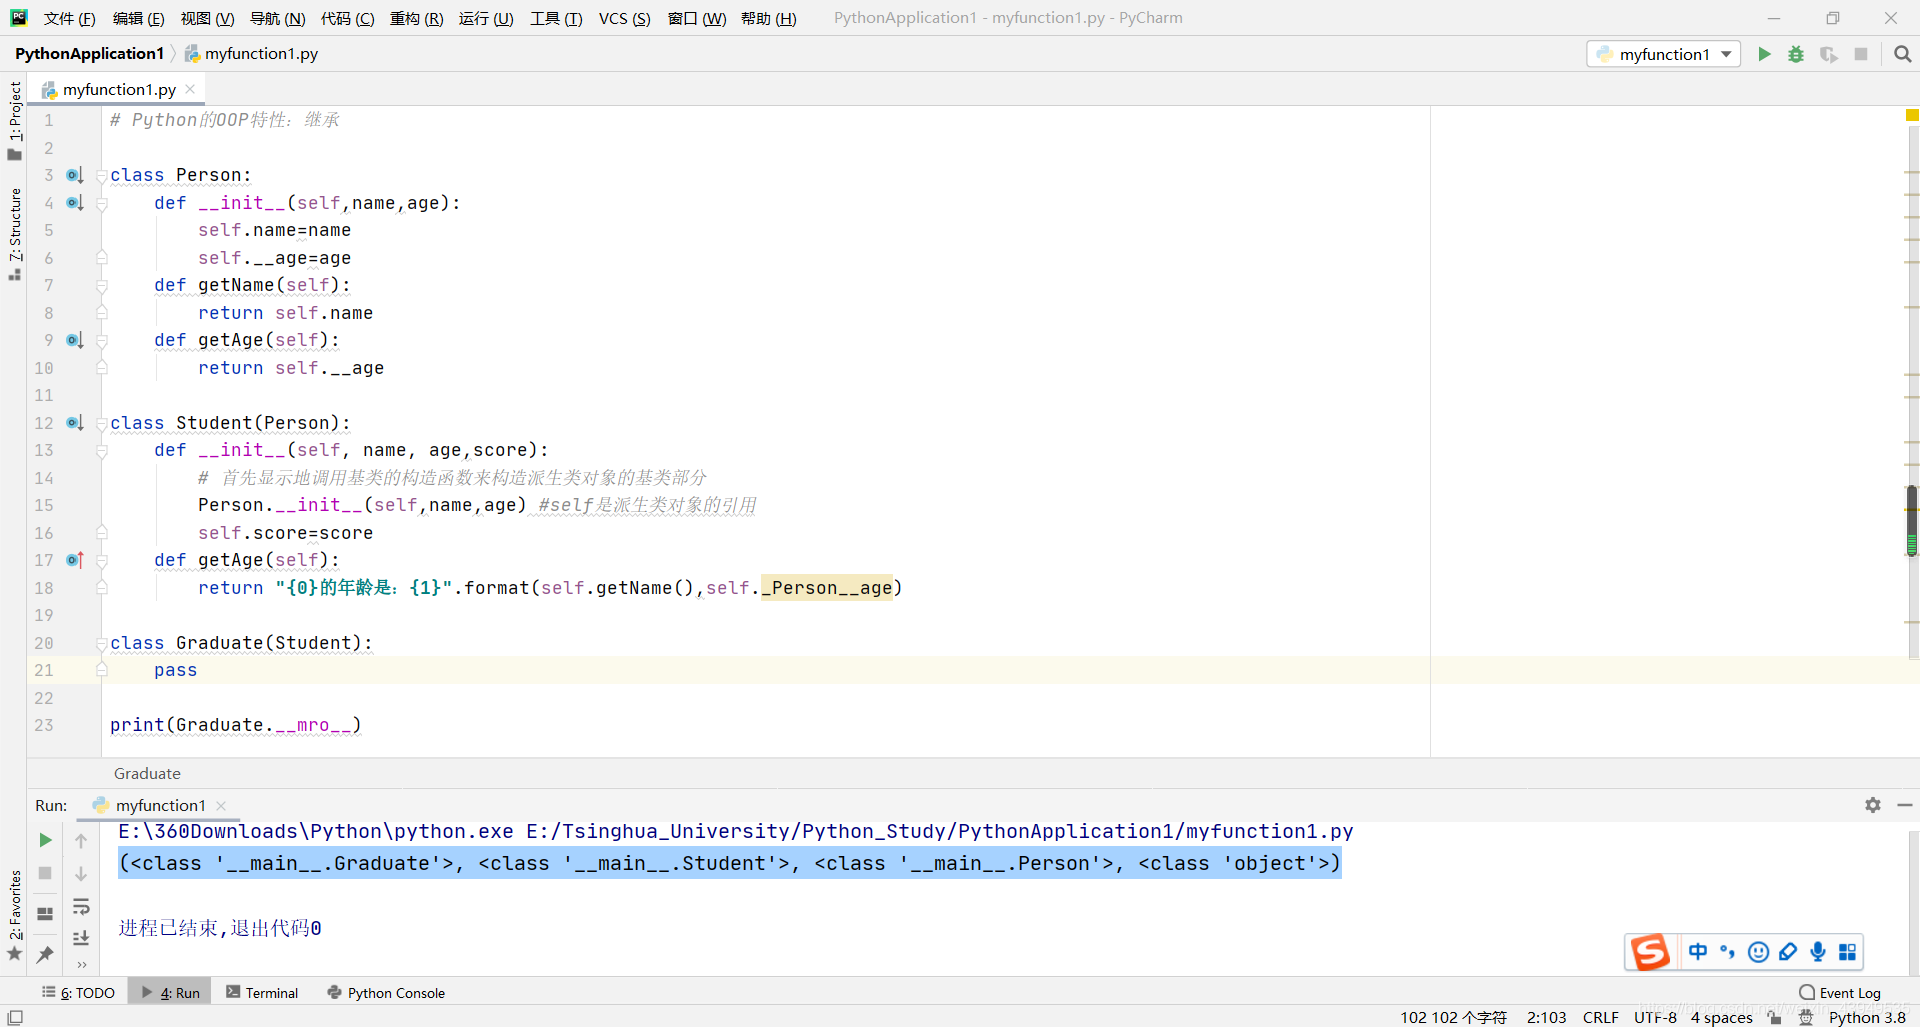Toggle the Favorites tool window
This screenshot has height=1027, width=1920.
[14, 915]
